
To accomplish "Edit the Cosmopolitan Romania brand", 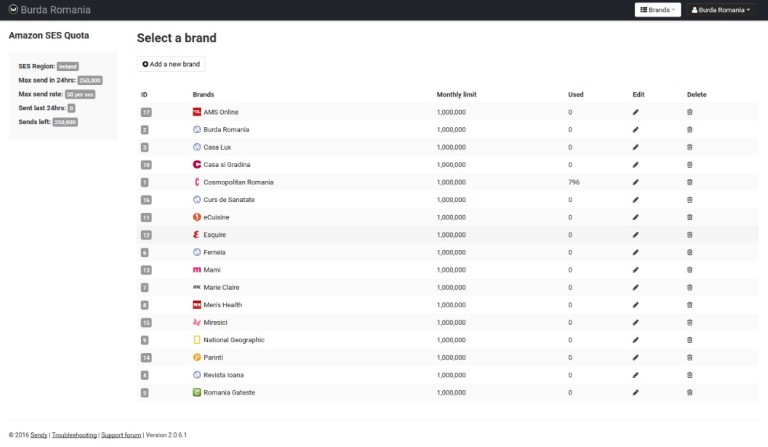I will click(635, 182).
